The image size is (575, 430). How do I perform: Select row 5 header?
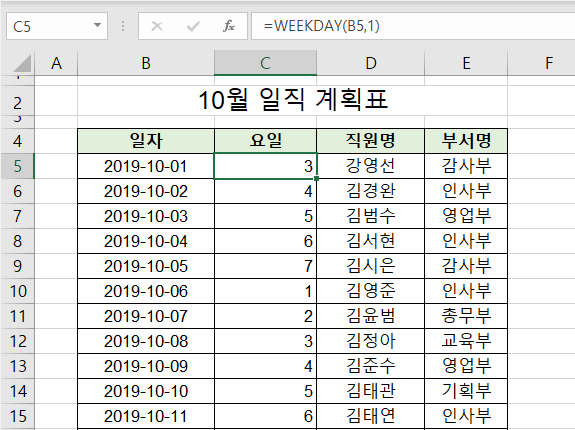tap(17, 166)
